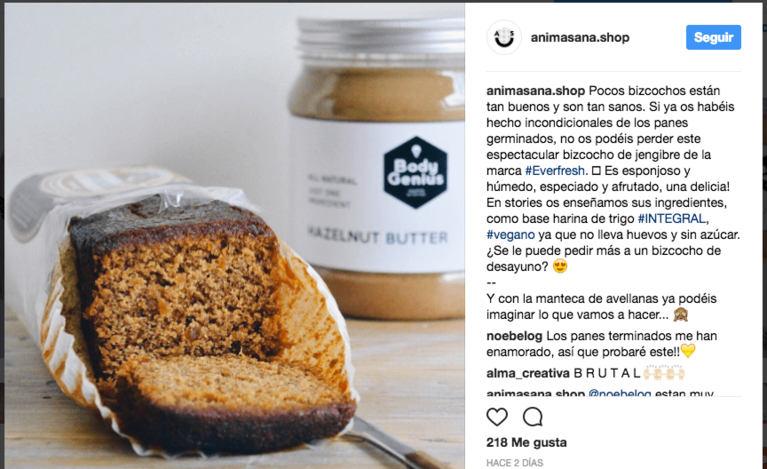Open the #INTEGRAL hashtag

coord(672,219)
